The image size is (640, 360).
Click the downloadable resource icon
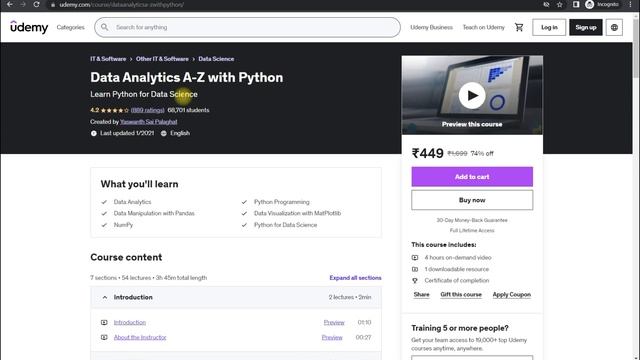coord(415,269)
